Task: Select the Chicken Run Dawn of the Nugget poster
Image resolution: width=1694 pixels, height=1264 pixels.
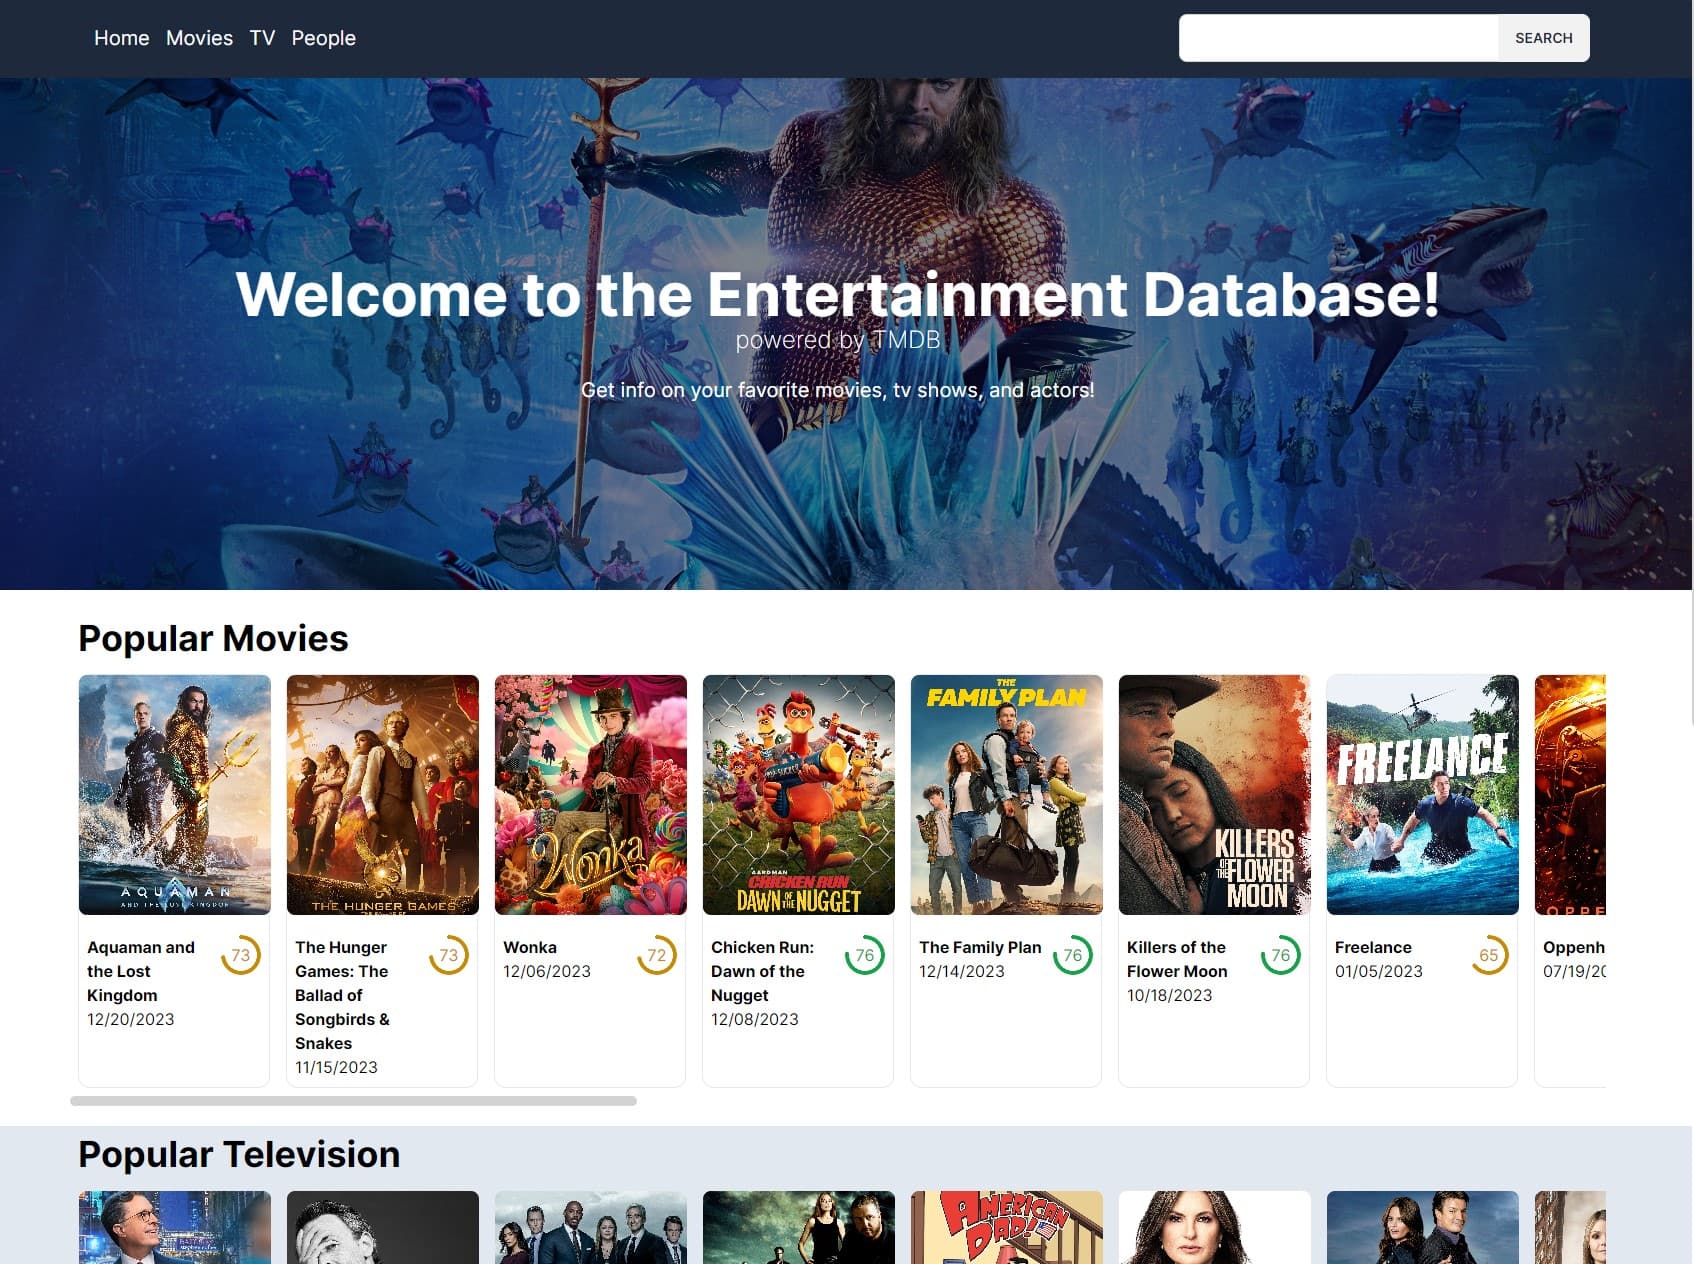Action: coord(799,795)
